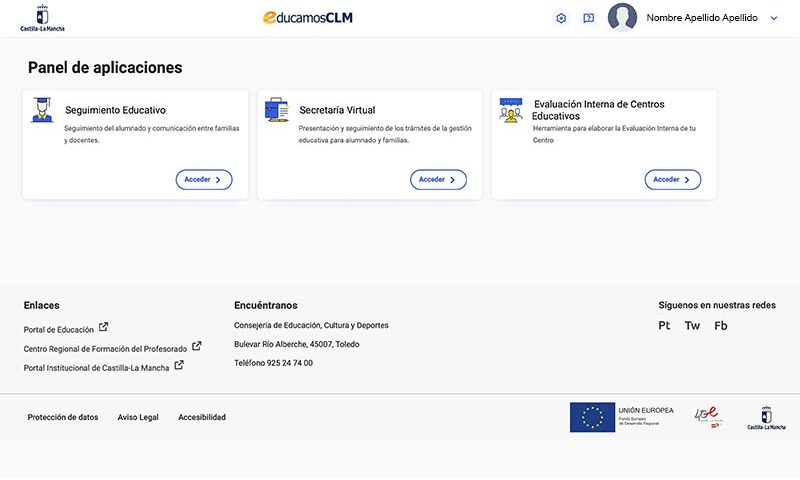
Task: Open the settings gear icon
Action: (561, 18)
